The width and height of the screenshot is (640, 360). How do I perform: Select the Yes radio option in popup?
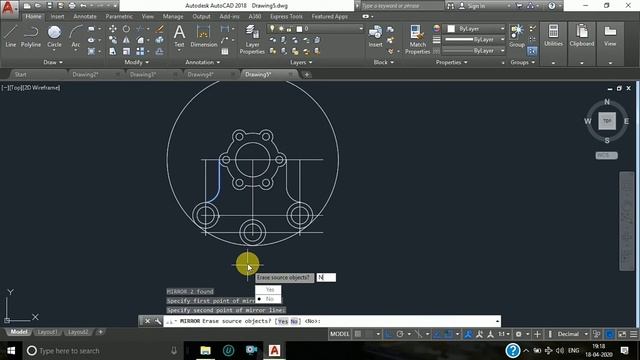click(x=268, y=290)
